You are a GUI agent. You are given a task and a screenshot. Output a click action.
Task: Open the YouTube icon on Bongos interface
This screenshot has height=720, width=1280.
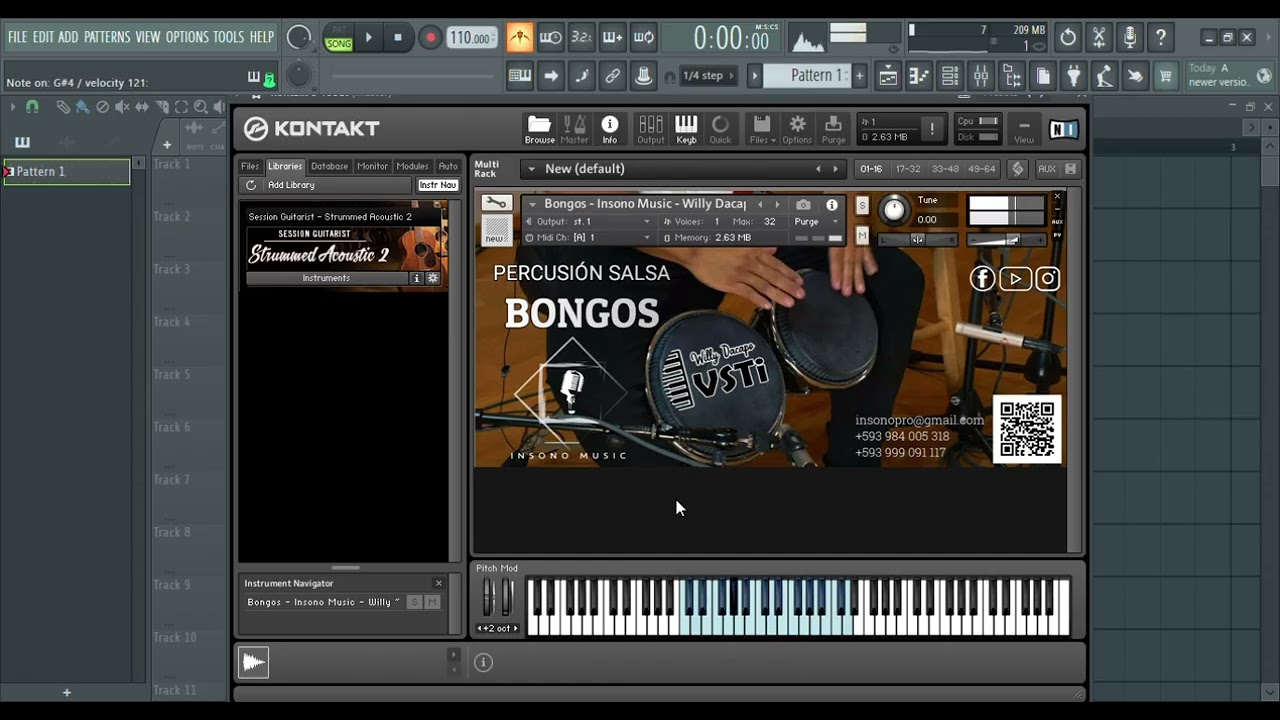1015,279
